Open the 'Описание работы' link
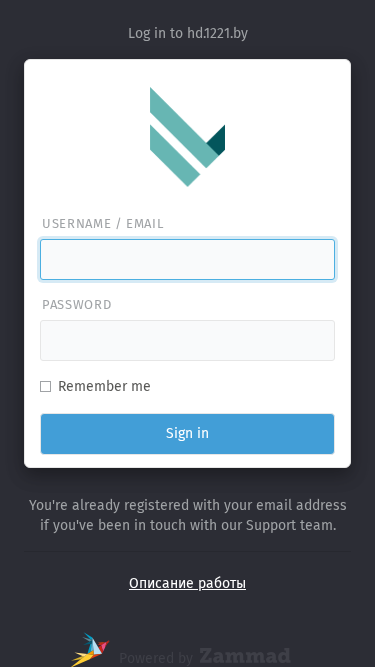375x667 pixels. click(x=188, y=583)
